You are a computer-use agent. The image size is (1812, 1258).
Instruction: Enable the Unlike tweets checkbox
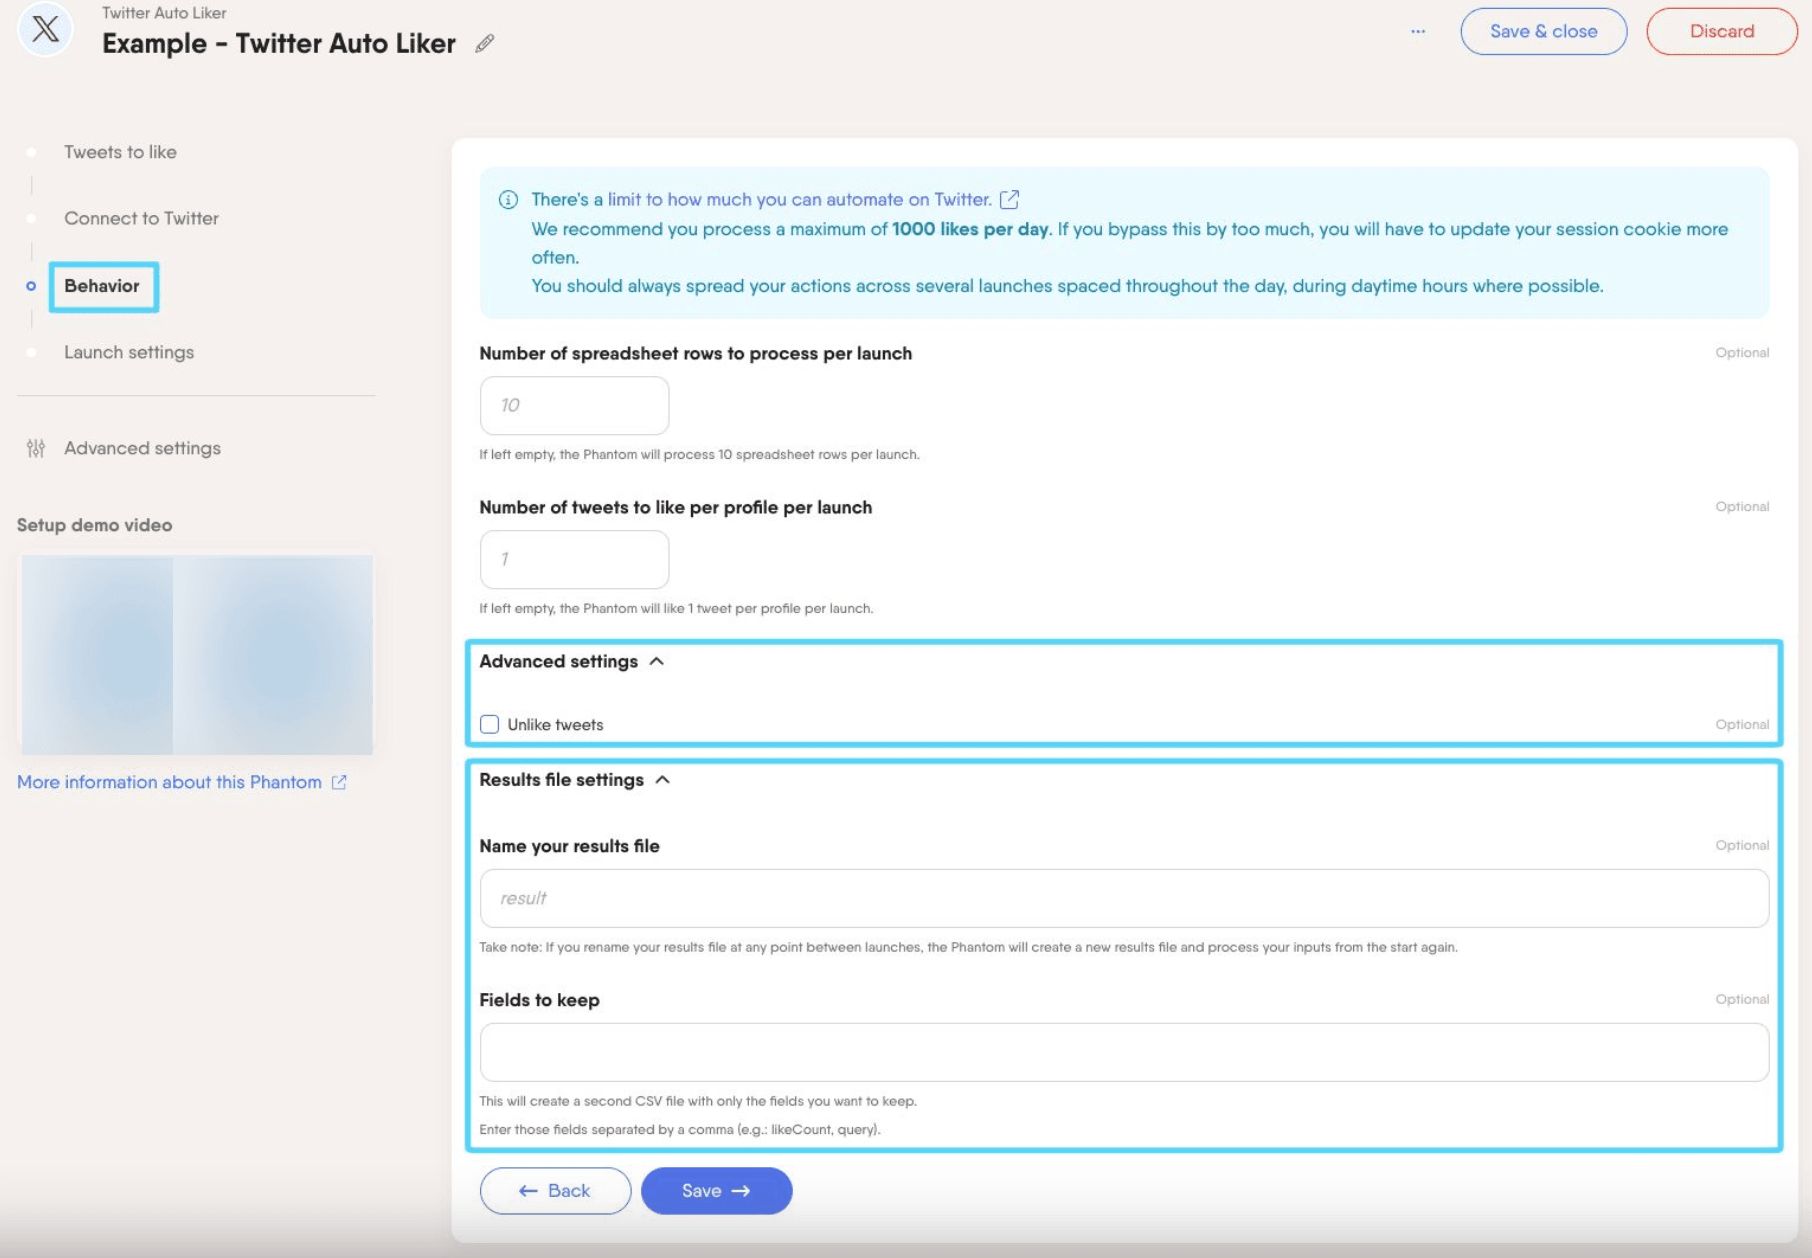click(489, 724)
